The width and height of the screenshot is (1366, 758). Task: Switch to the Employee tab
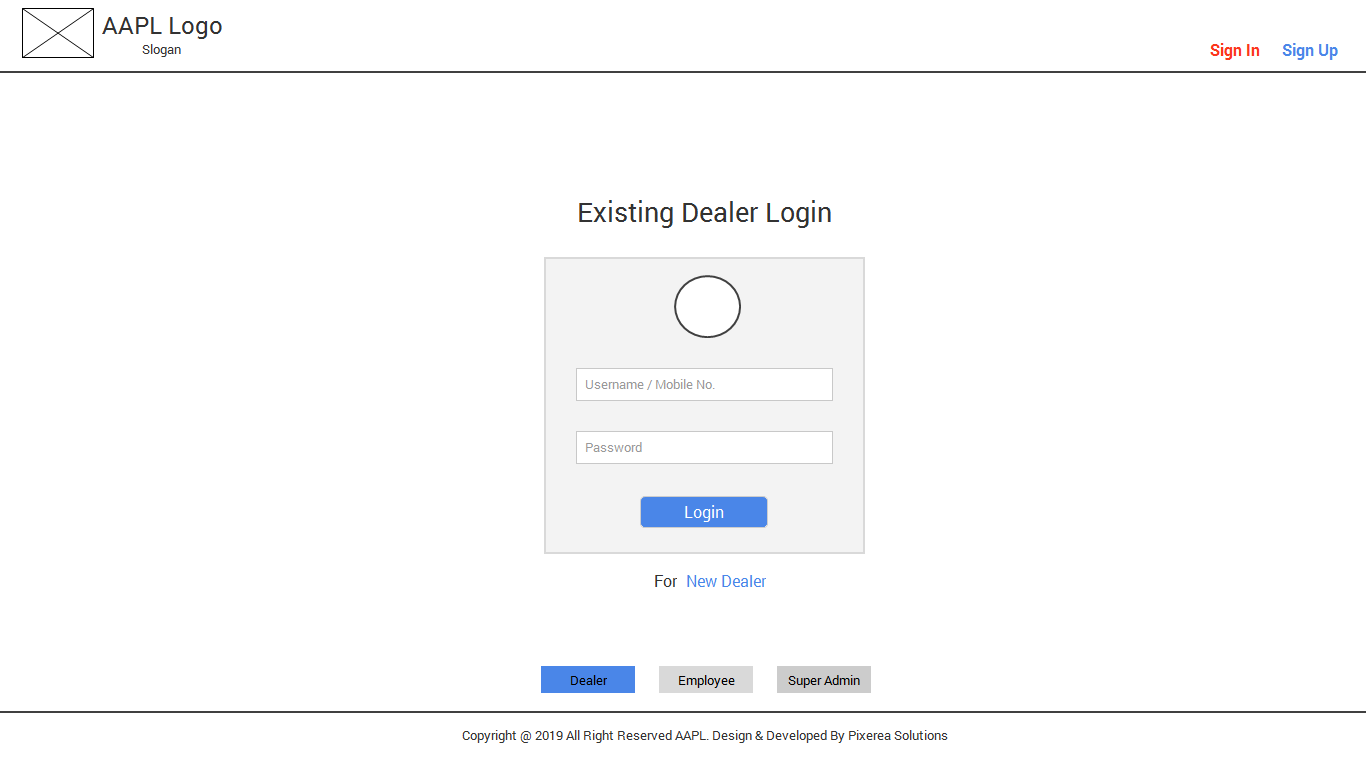tap(706, 680)
